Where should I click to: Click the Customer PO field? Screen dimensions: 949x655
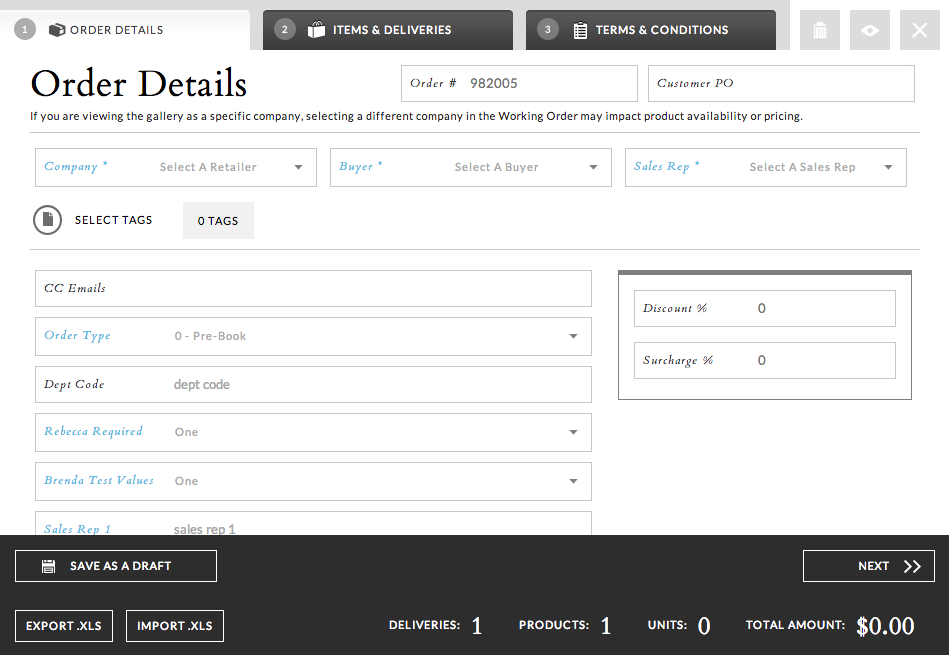781,84
